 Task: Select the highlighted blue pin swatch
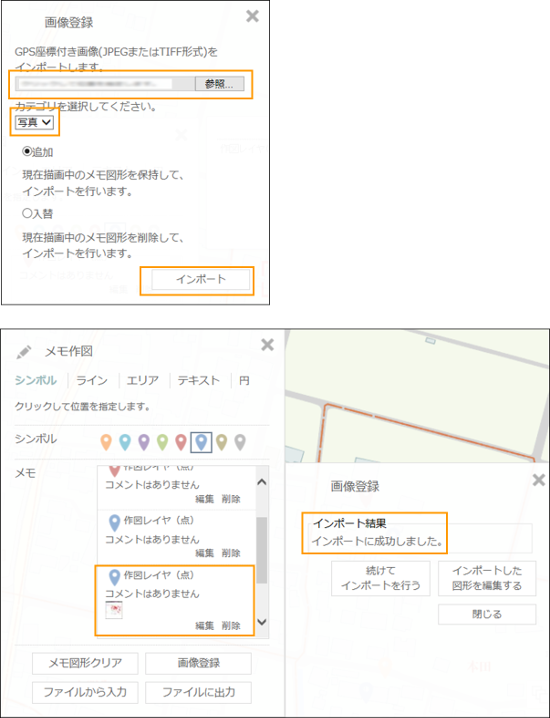click(x=201, y=442)
